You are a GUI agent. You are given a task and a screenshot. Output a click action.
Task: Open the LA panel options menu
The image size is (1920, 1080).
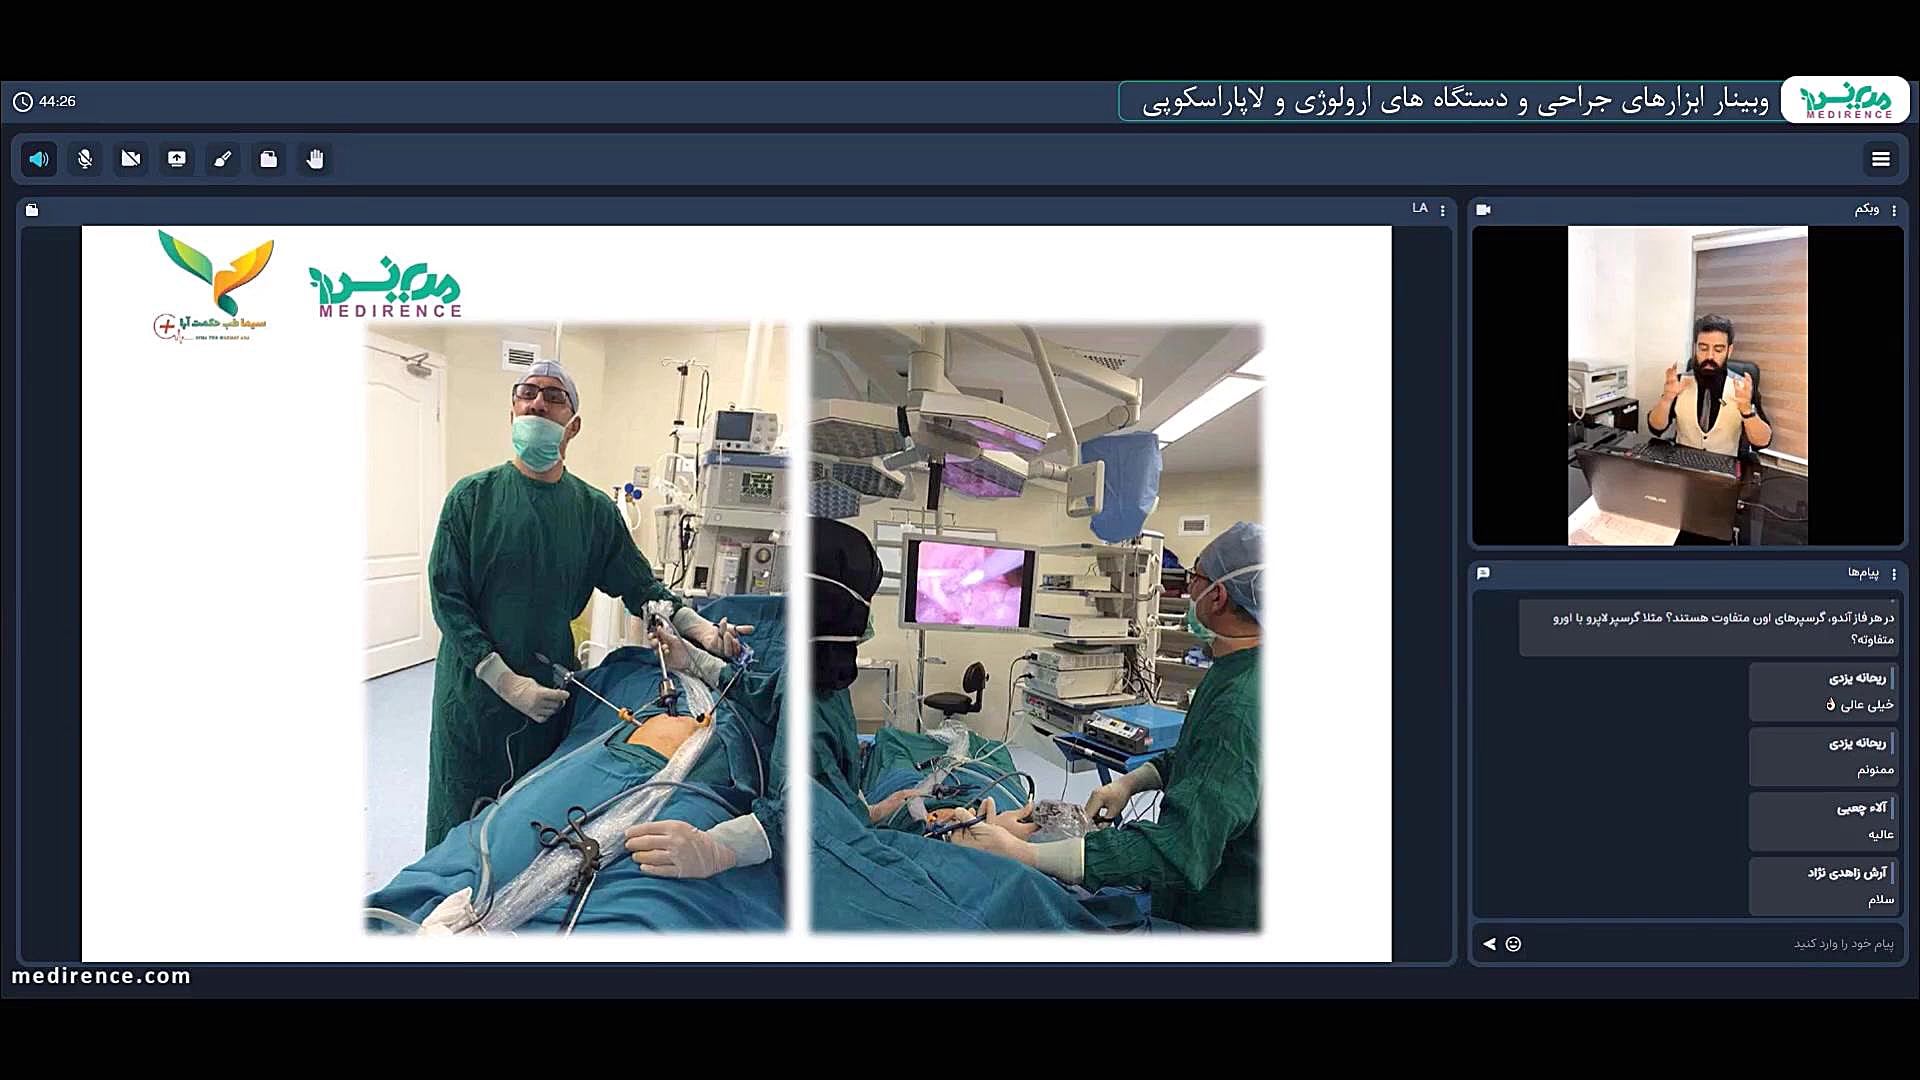[x=1443, y=210]
